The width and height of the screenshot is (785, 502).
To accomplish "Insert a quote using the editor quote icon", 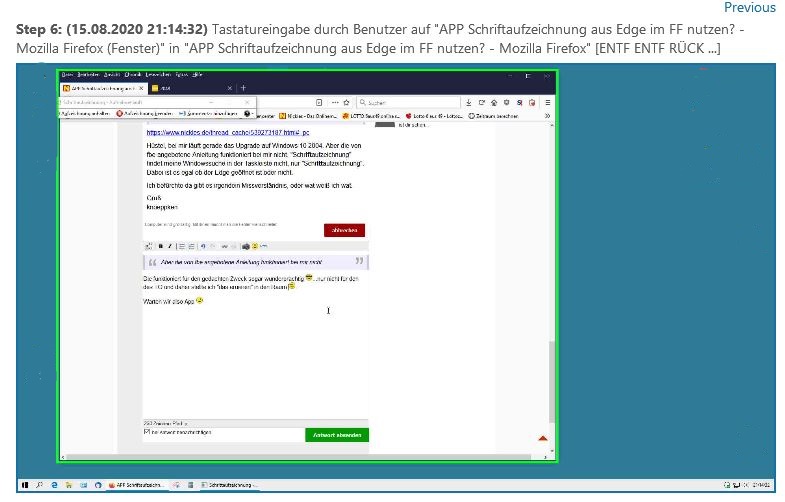I will 264,246.
